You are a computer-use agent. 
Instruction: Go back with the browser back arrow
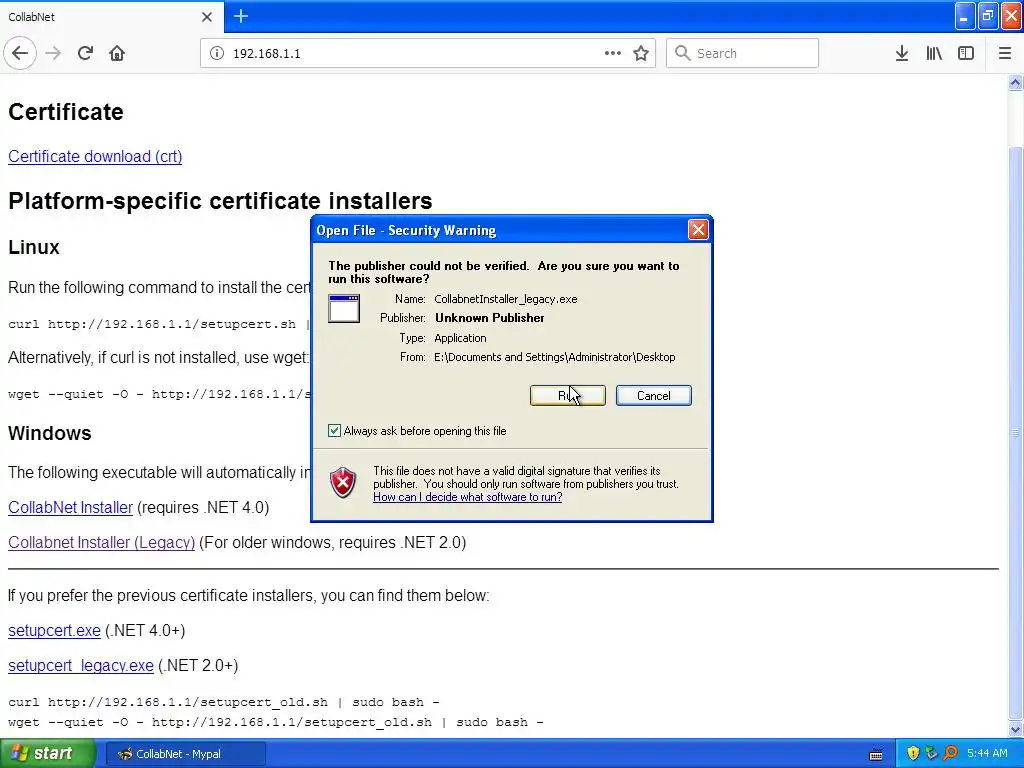tap(20, 53)
